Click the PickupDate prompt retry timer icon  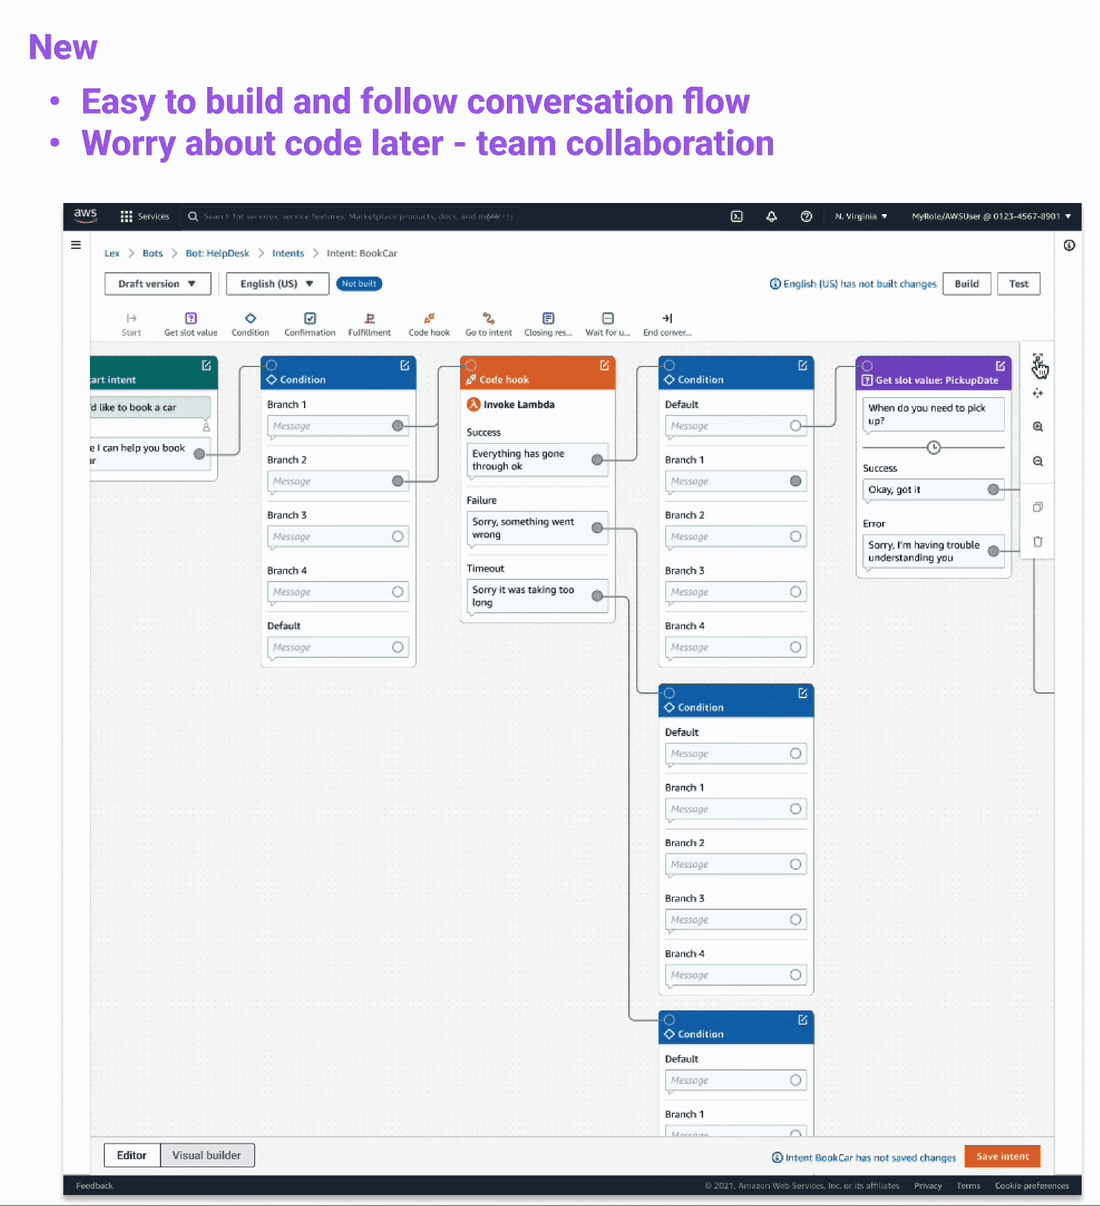point(933,447)
